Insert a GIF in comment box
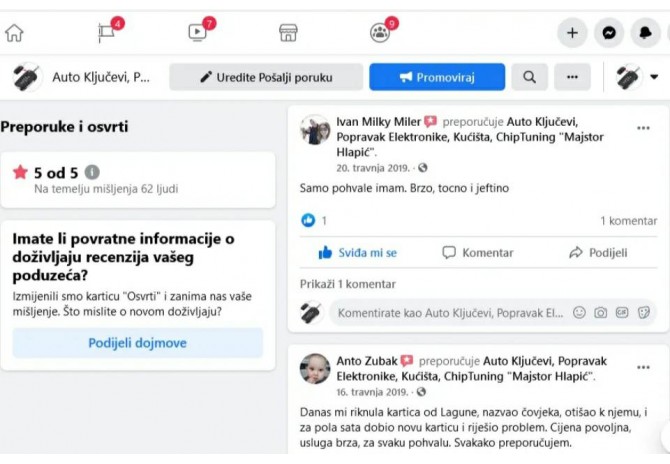The width and height of the screenshot is (670, 464). 622,313
